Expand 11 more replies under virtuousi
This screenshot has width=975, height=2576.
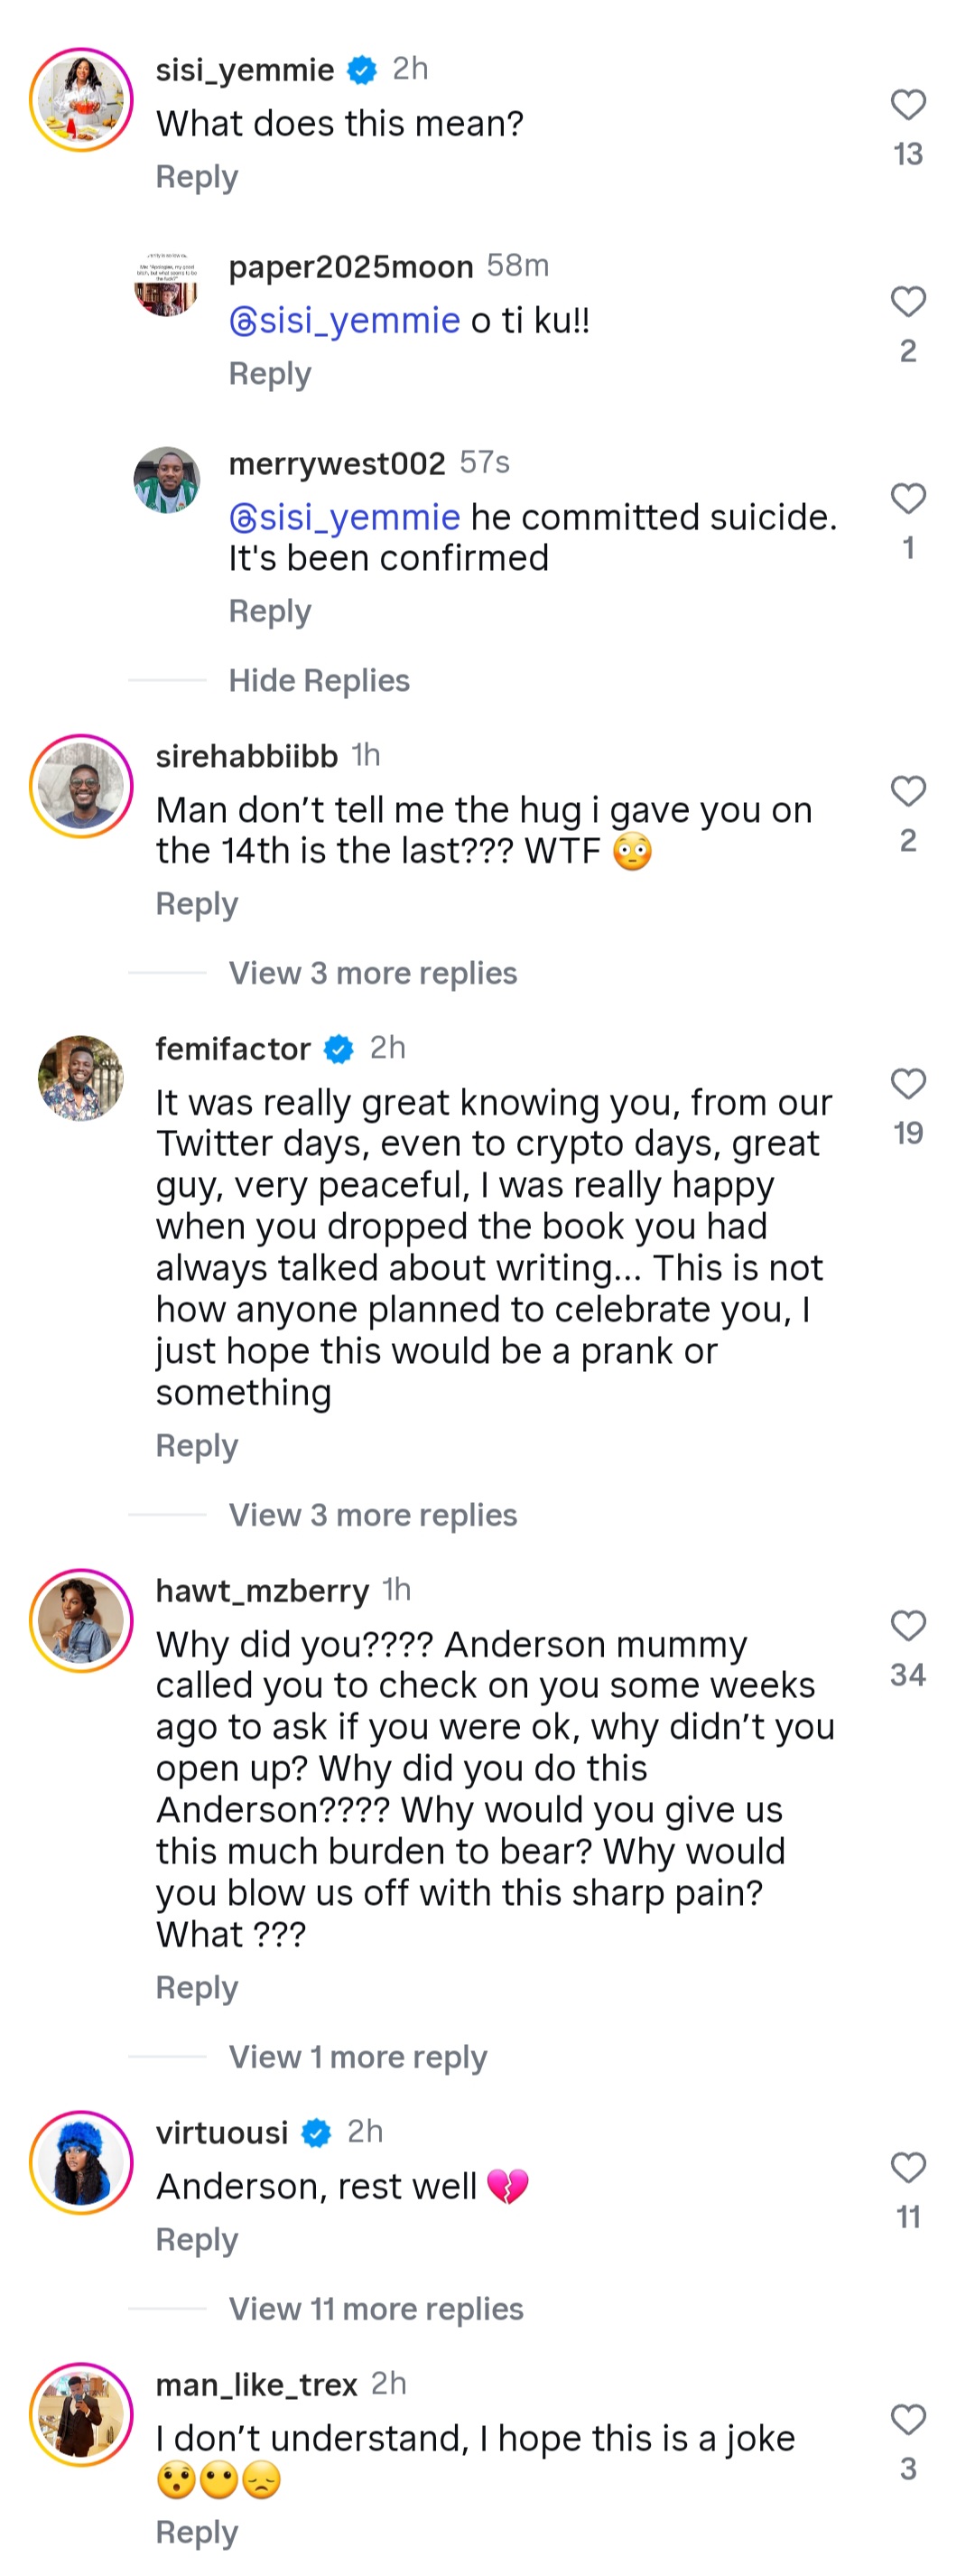click(376, 2310)
